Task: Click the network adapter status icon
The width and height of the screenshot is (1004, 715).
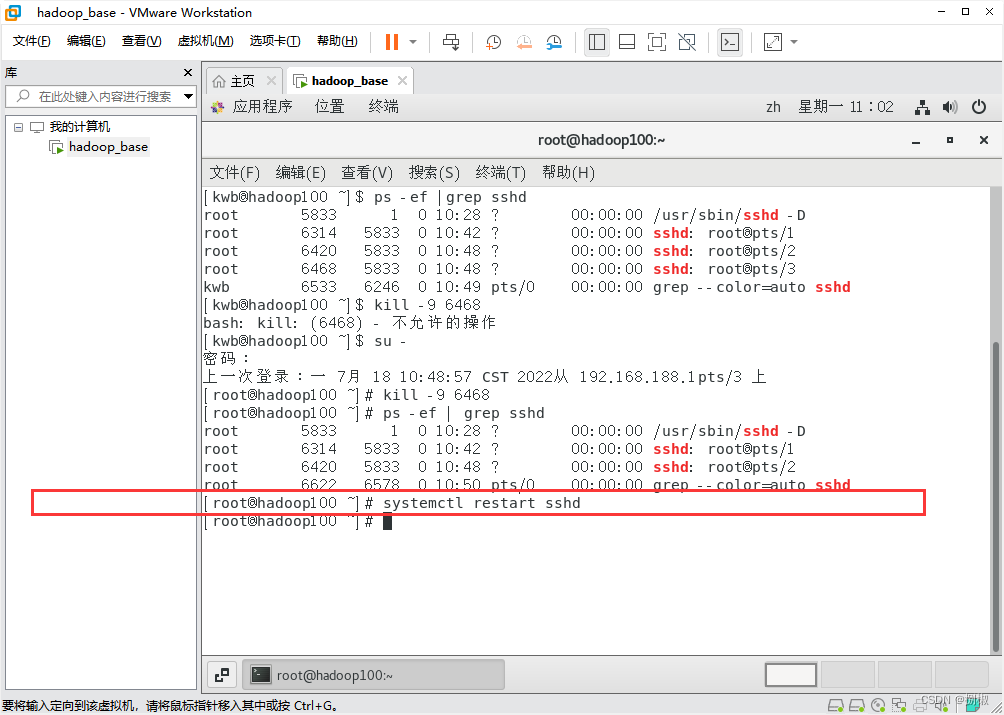Action: point(900,705)
